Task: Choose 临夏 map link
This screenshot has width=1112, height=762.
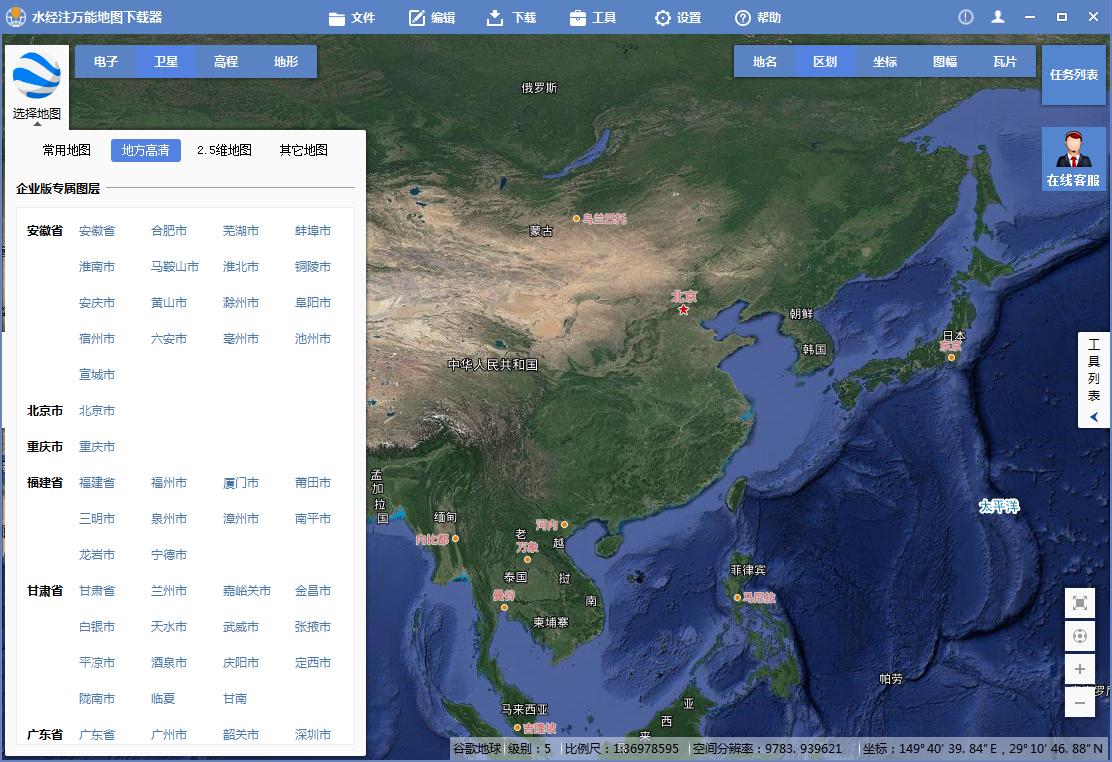Action: pyautogui.click(x=163, y=699)
